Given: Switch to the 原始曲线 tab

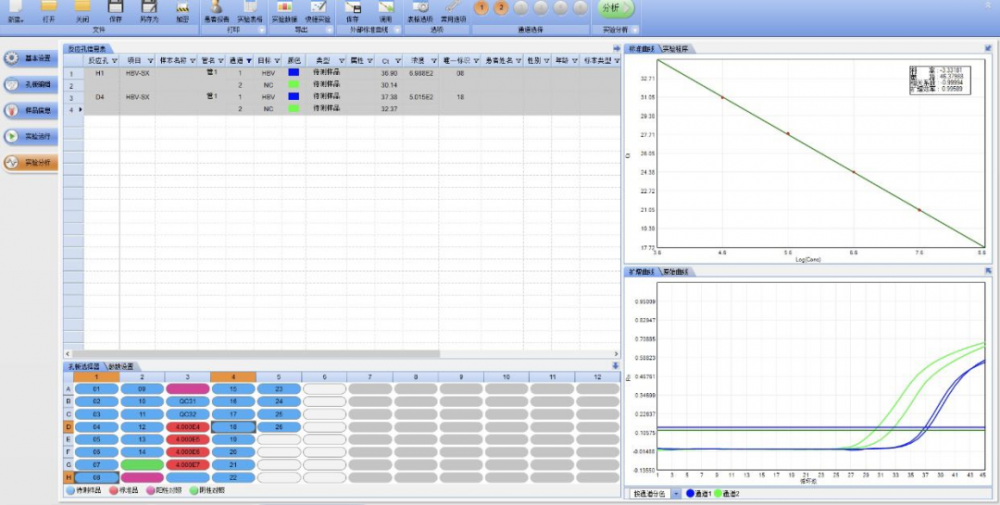Looking at the screenshot, I should coord(676,272).
